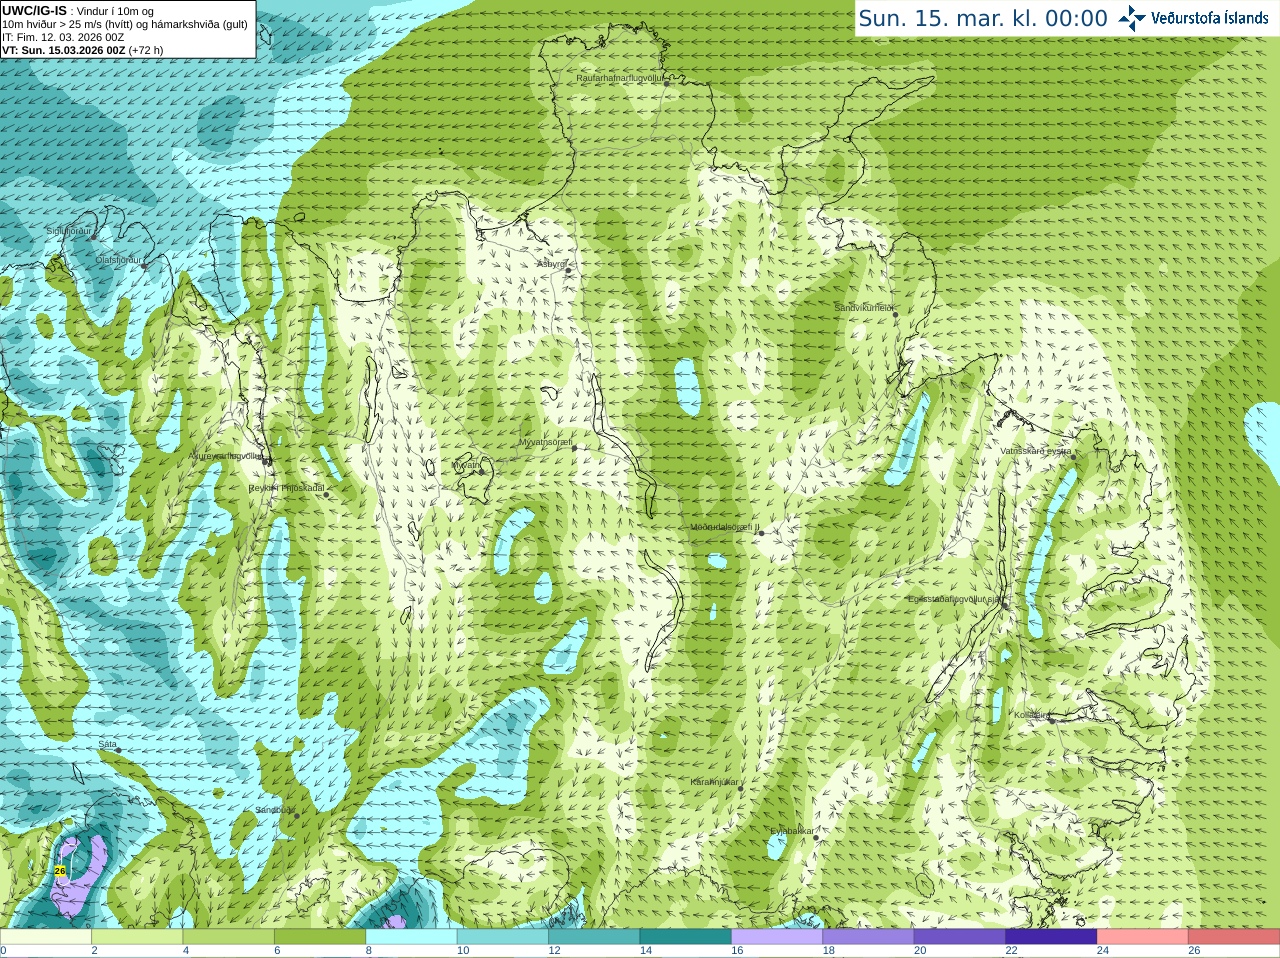The image size is (1280, 958).
Task: Click the Veðurstofa Íslands logo icon
Action: pos(1132,18)
